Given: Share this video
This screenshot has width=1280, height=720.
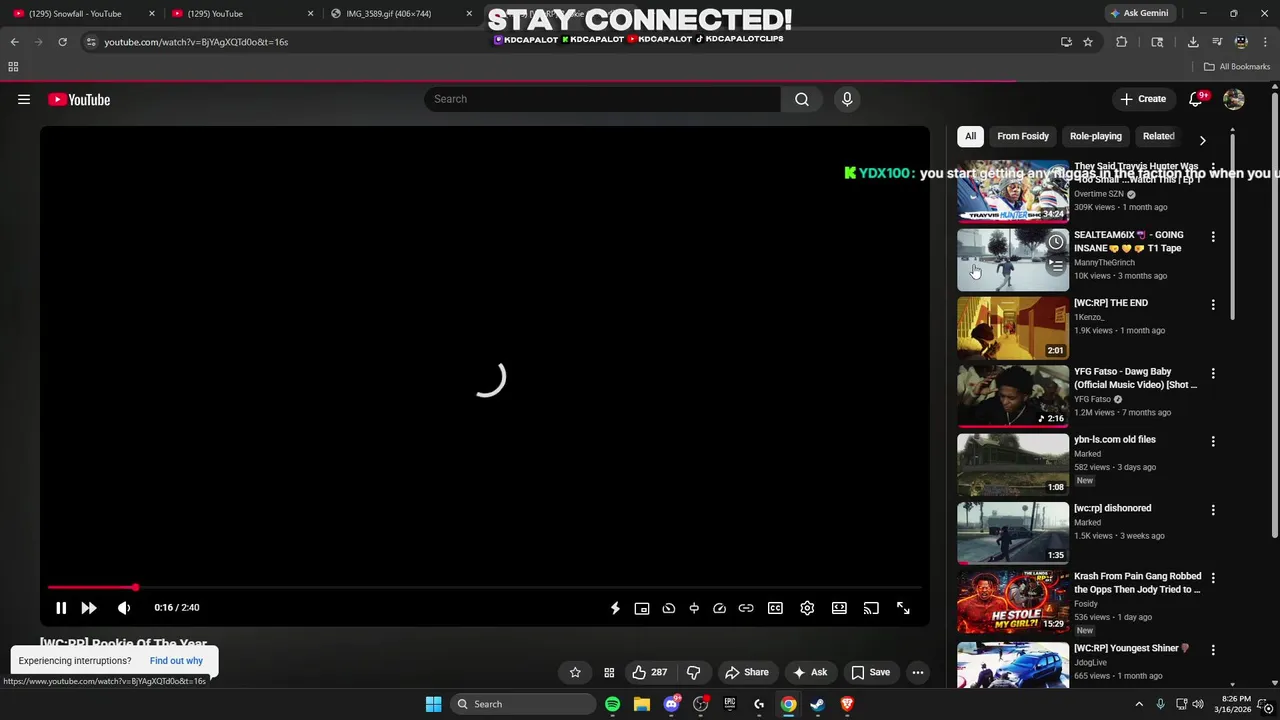Looking at the screenshot, I should 747,672.
